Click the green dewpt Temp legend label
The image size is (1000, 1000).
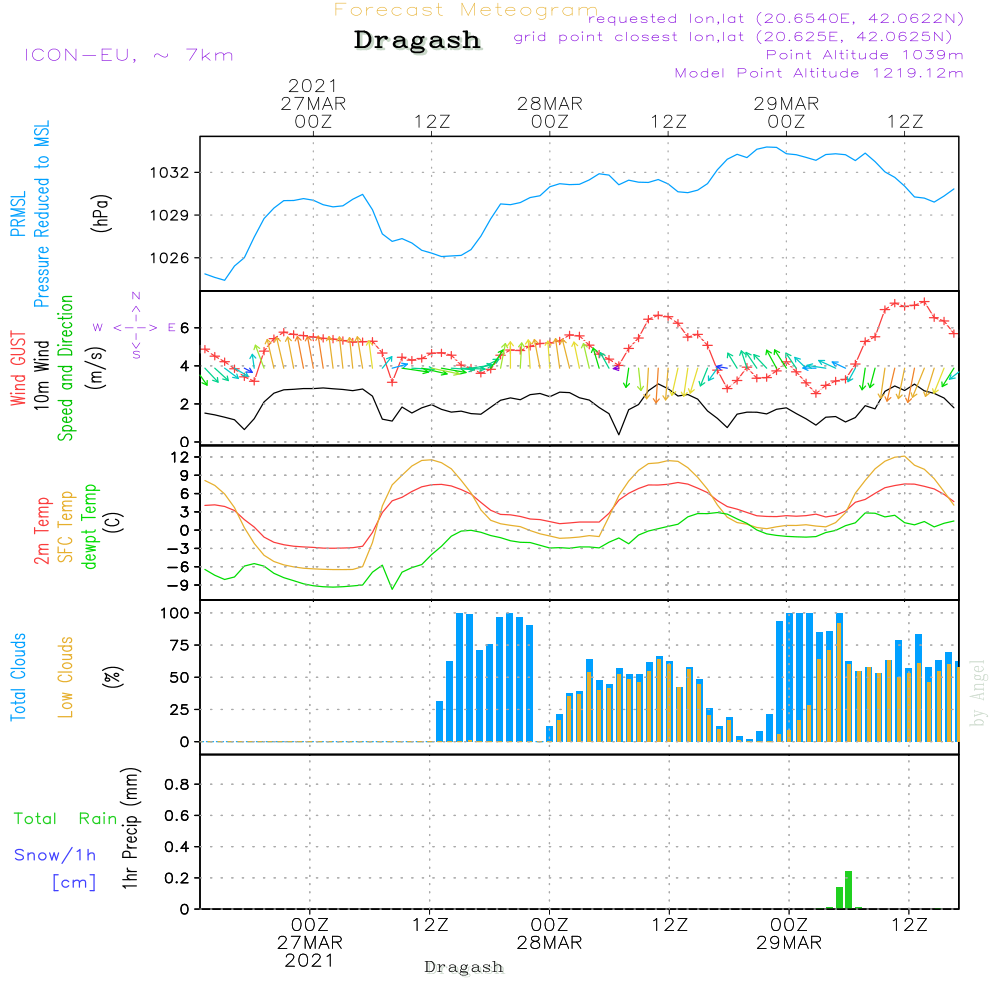(x=90, y=526)
